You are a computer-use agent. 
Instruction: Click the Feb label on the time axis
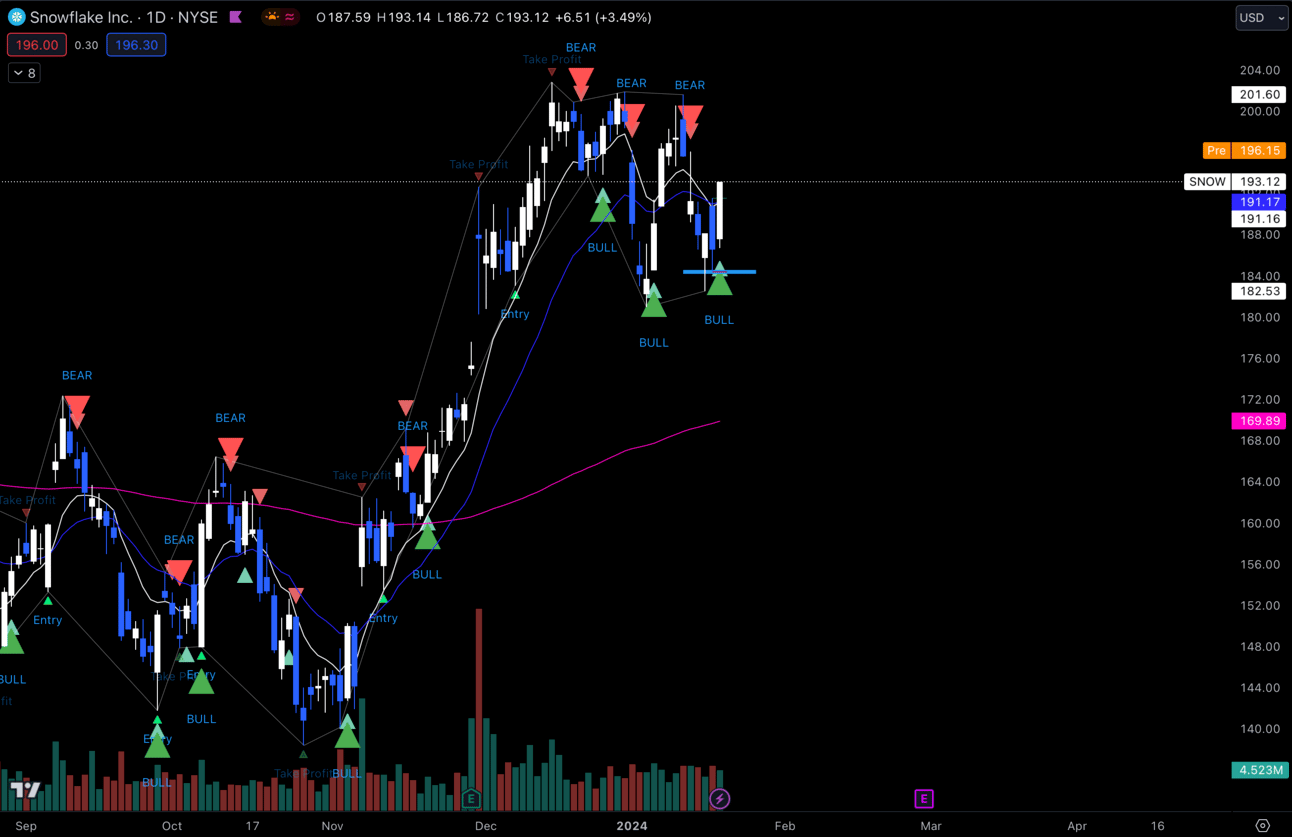point(785,826)
